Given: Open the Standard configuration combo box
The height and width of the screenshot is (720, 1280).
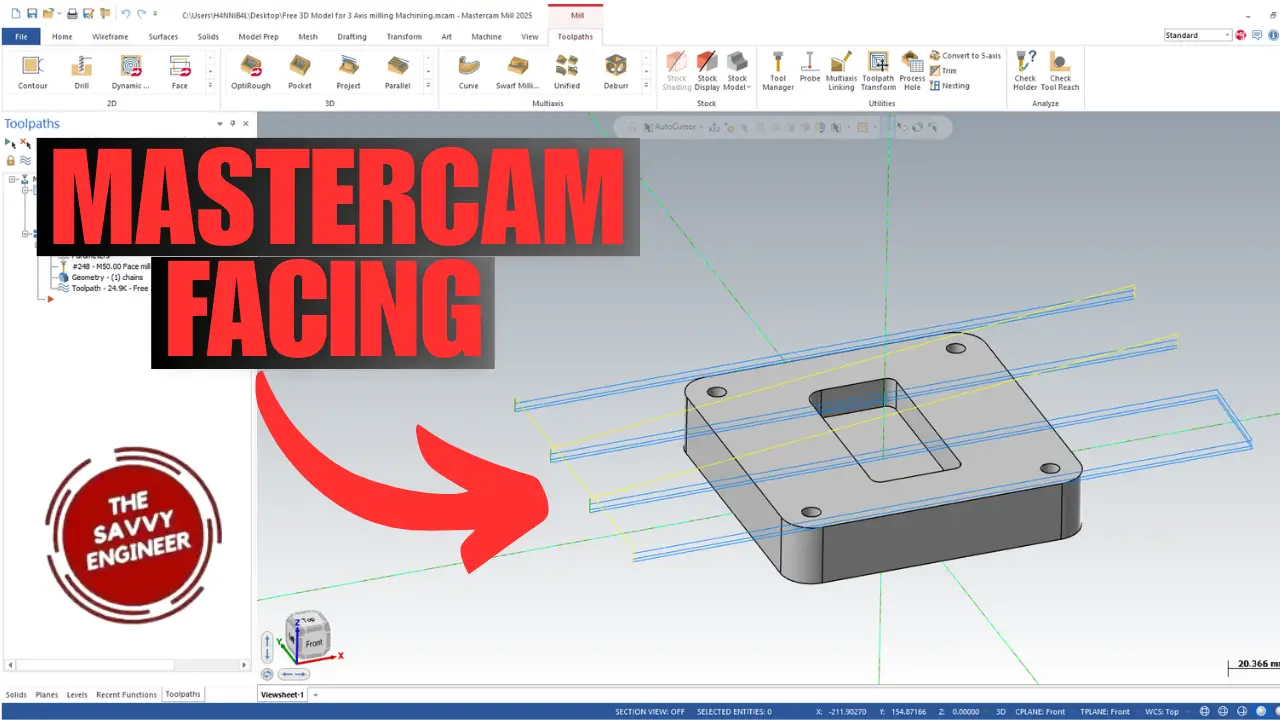Looking at the screenshot, I should click(1198, 35).
